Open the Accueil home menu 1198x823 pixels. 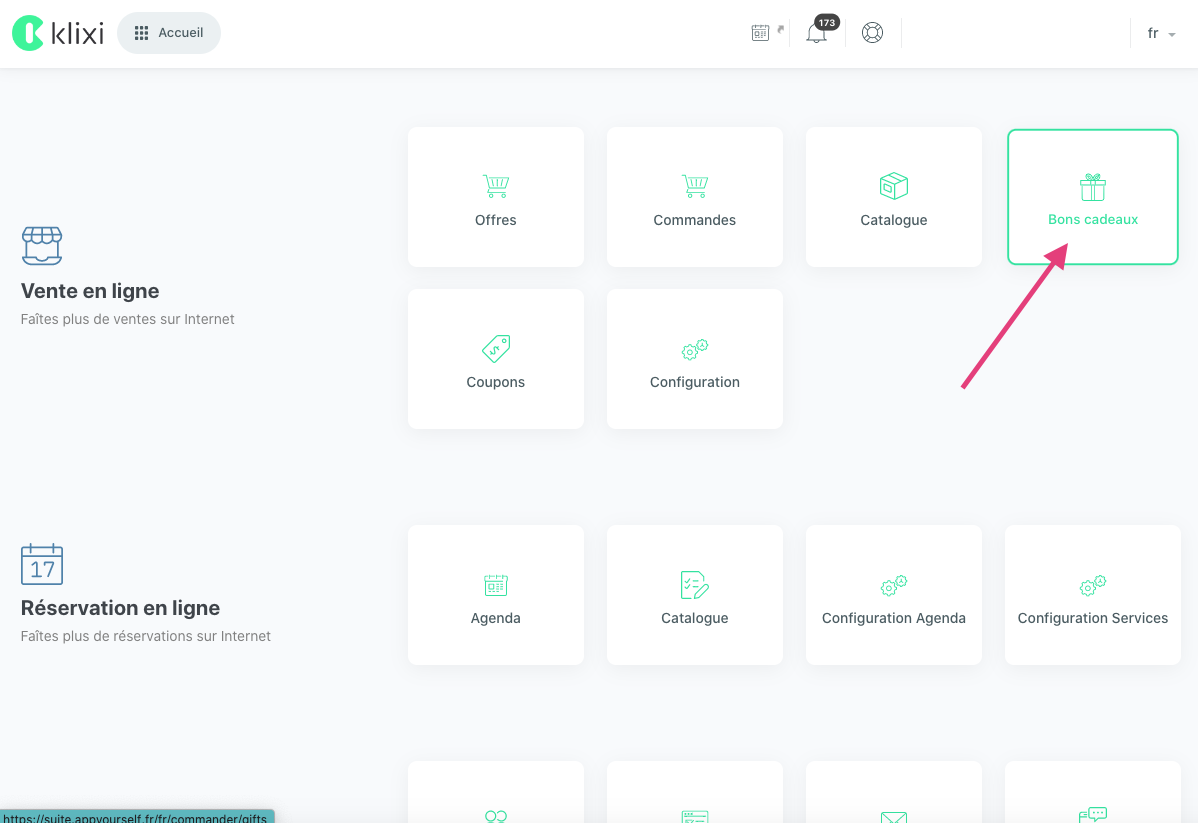[169, 33]
